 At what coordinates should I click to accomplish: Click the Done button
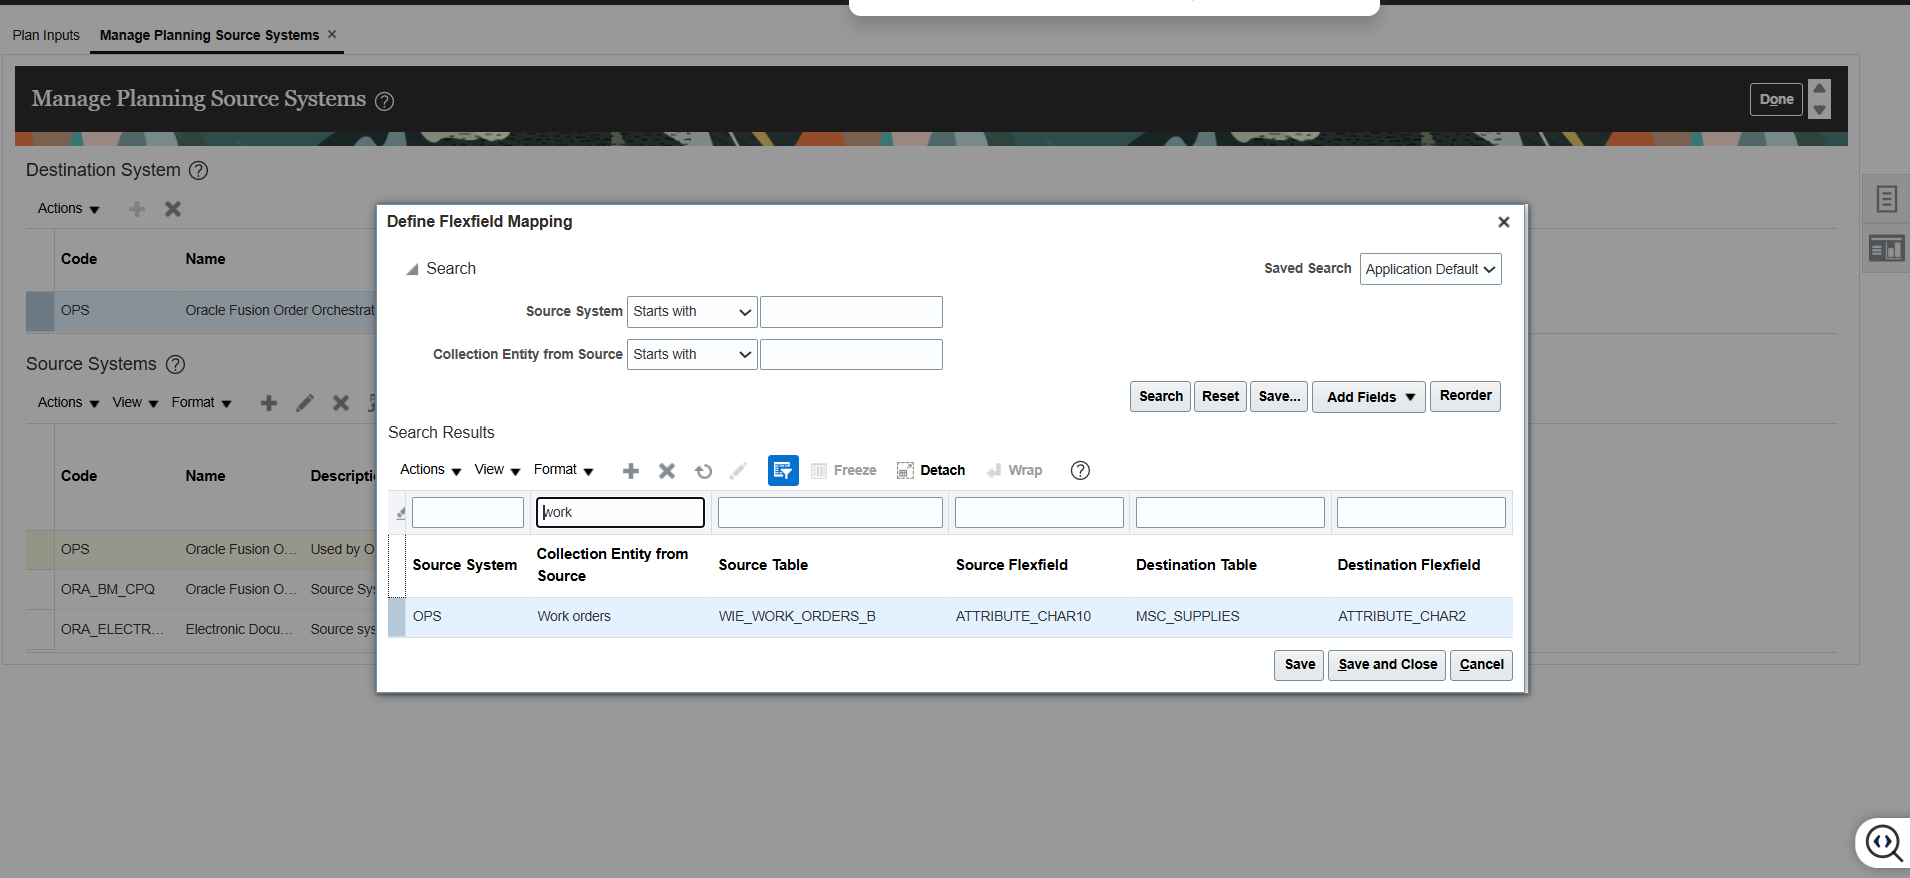point(1776,100)
